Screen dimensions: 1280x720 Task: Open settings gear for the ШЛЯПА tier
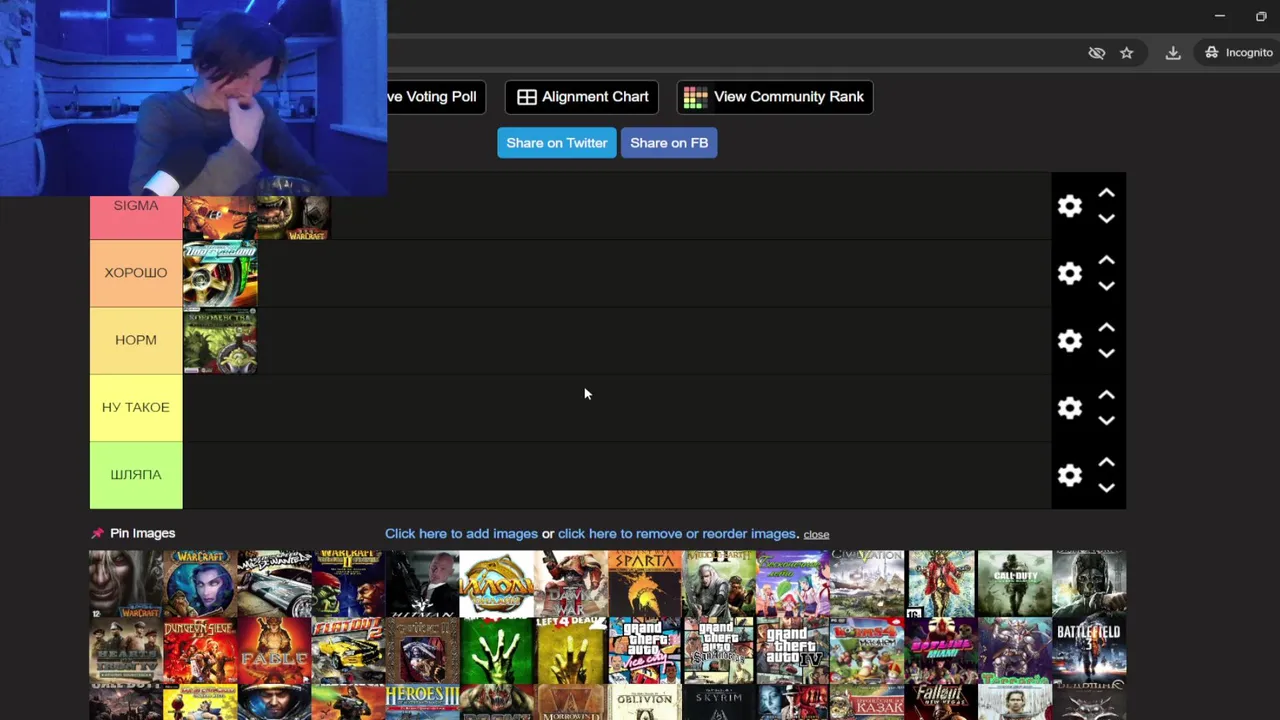[1070, 475]
